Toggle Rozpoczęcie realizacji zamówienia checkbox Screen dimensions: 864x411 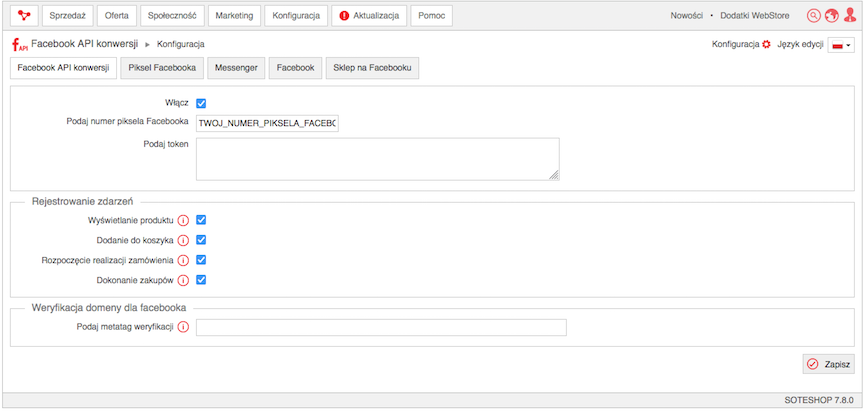[201, 259]
